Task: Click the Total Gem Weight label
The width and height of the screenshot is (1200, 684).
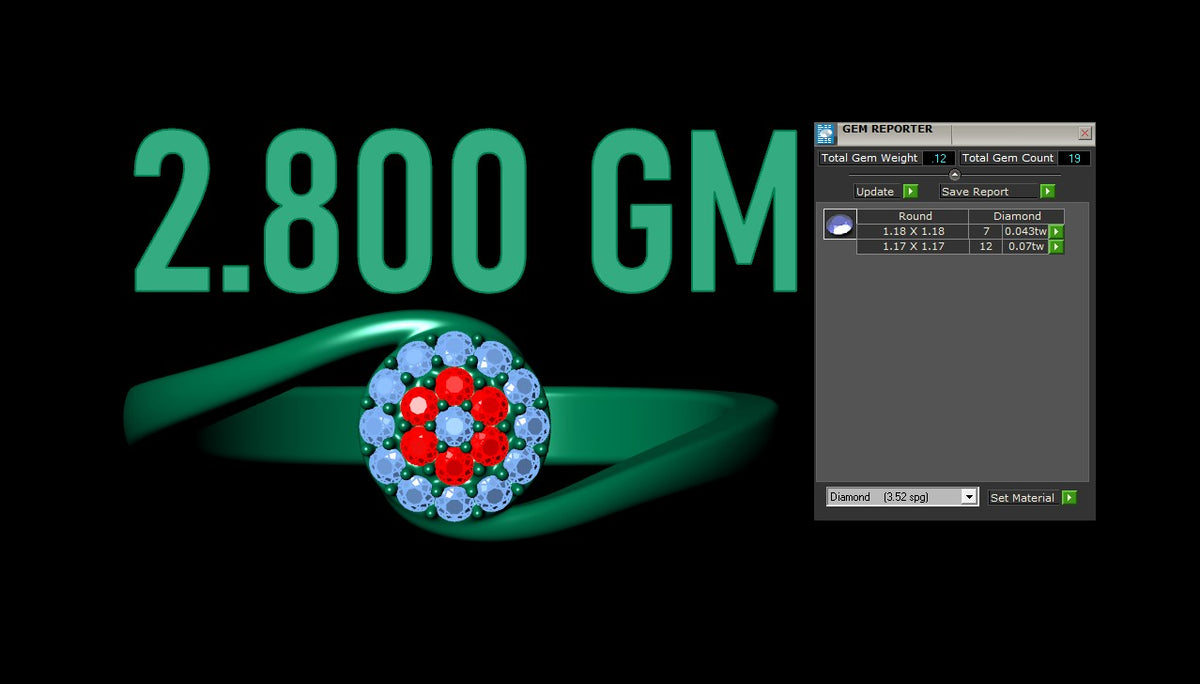Action: 870,158
